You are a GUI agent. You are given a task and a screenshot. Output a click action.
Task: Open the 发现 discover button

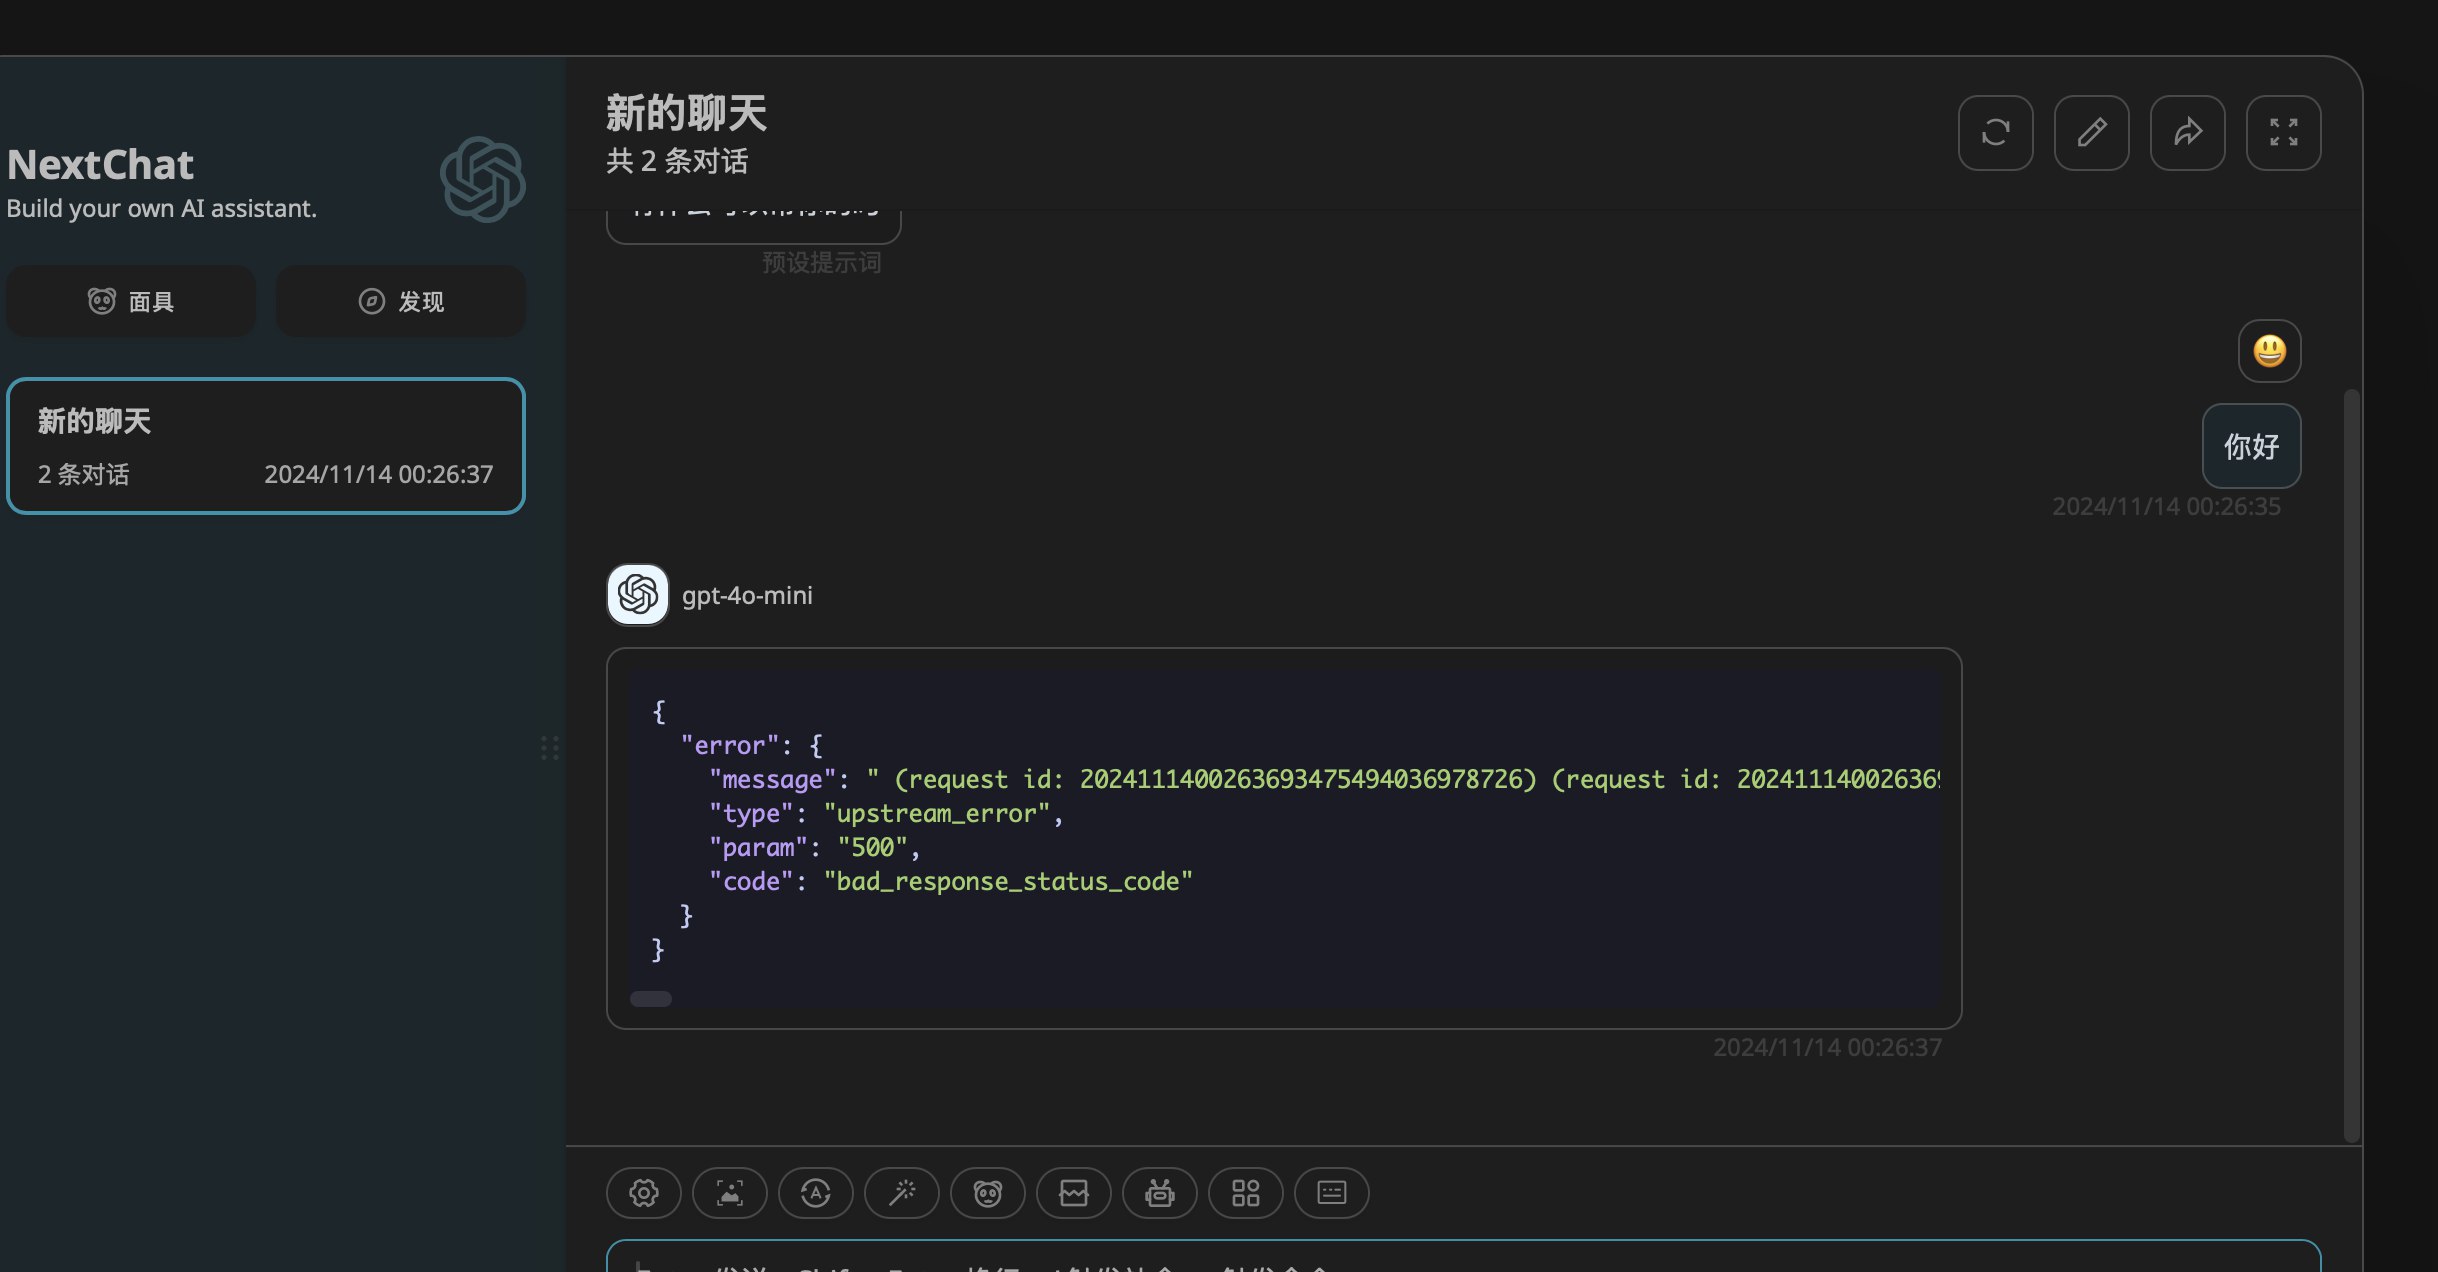(x=400, y=301)
